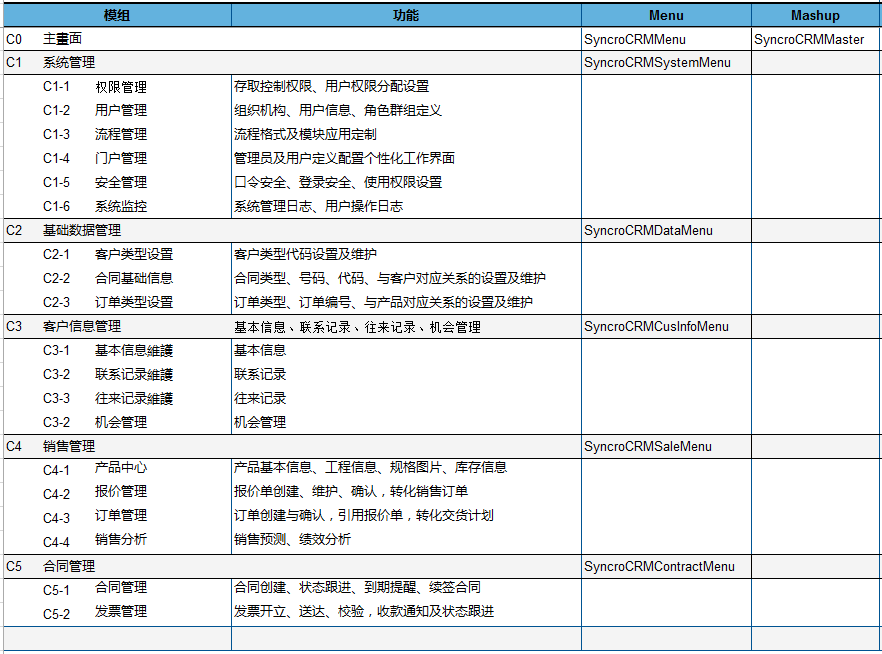Click 基本信息、联系记录、往来记录、机会管理 cell
882x654 pixels.
[x=406, y=327]
